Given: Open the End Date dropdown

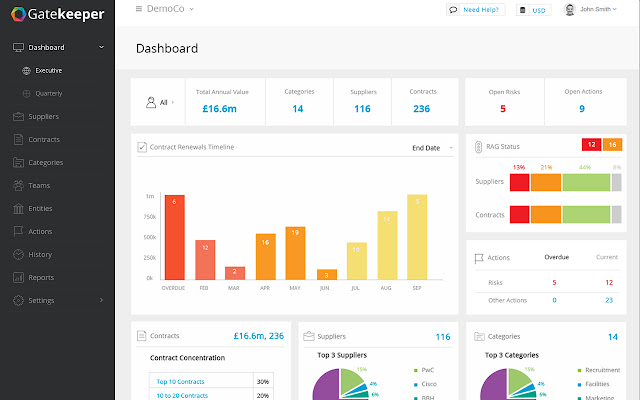Looking at the screenshot, I should click(x=432, y=148).
